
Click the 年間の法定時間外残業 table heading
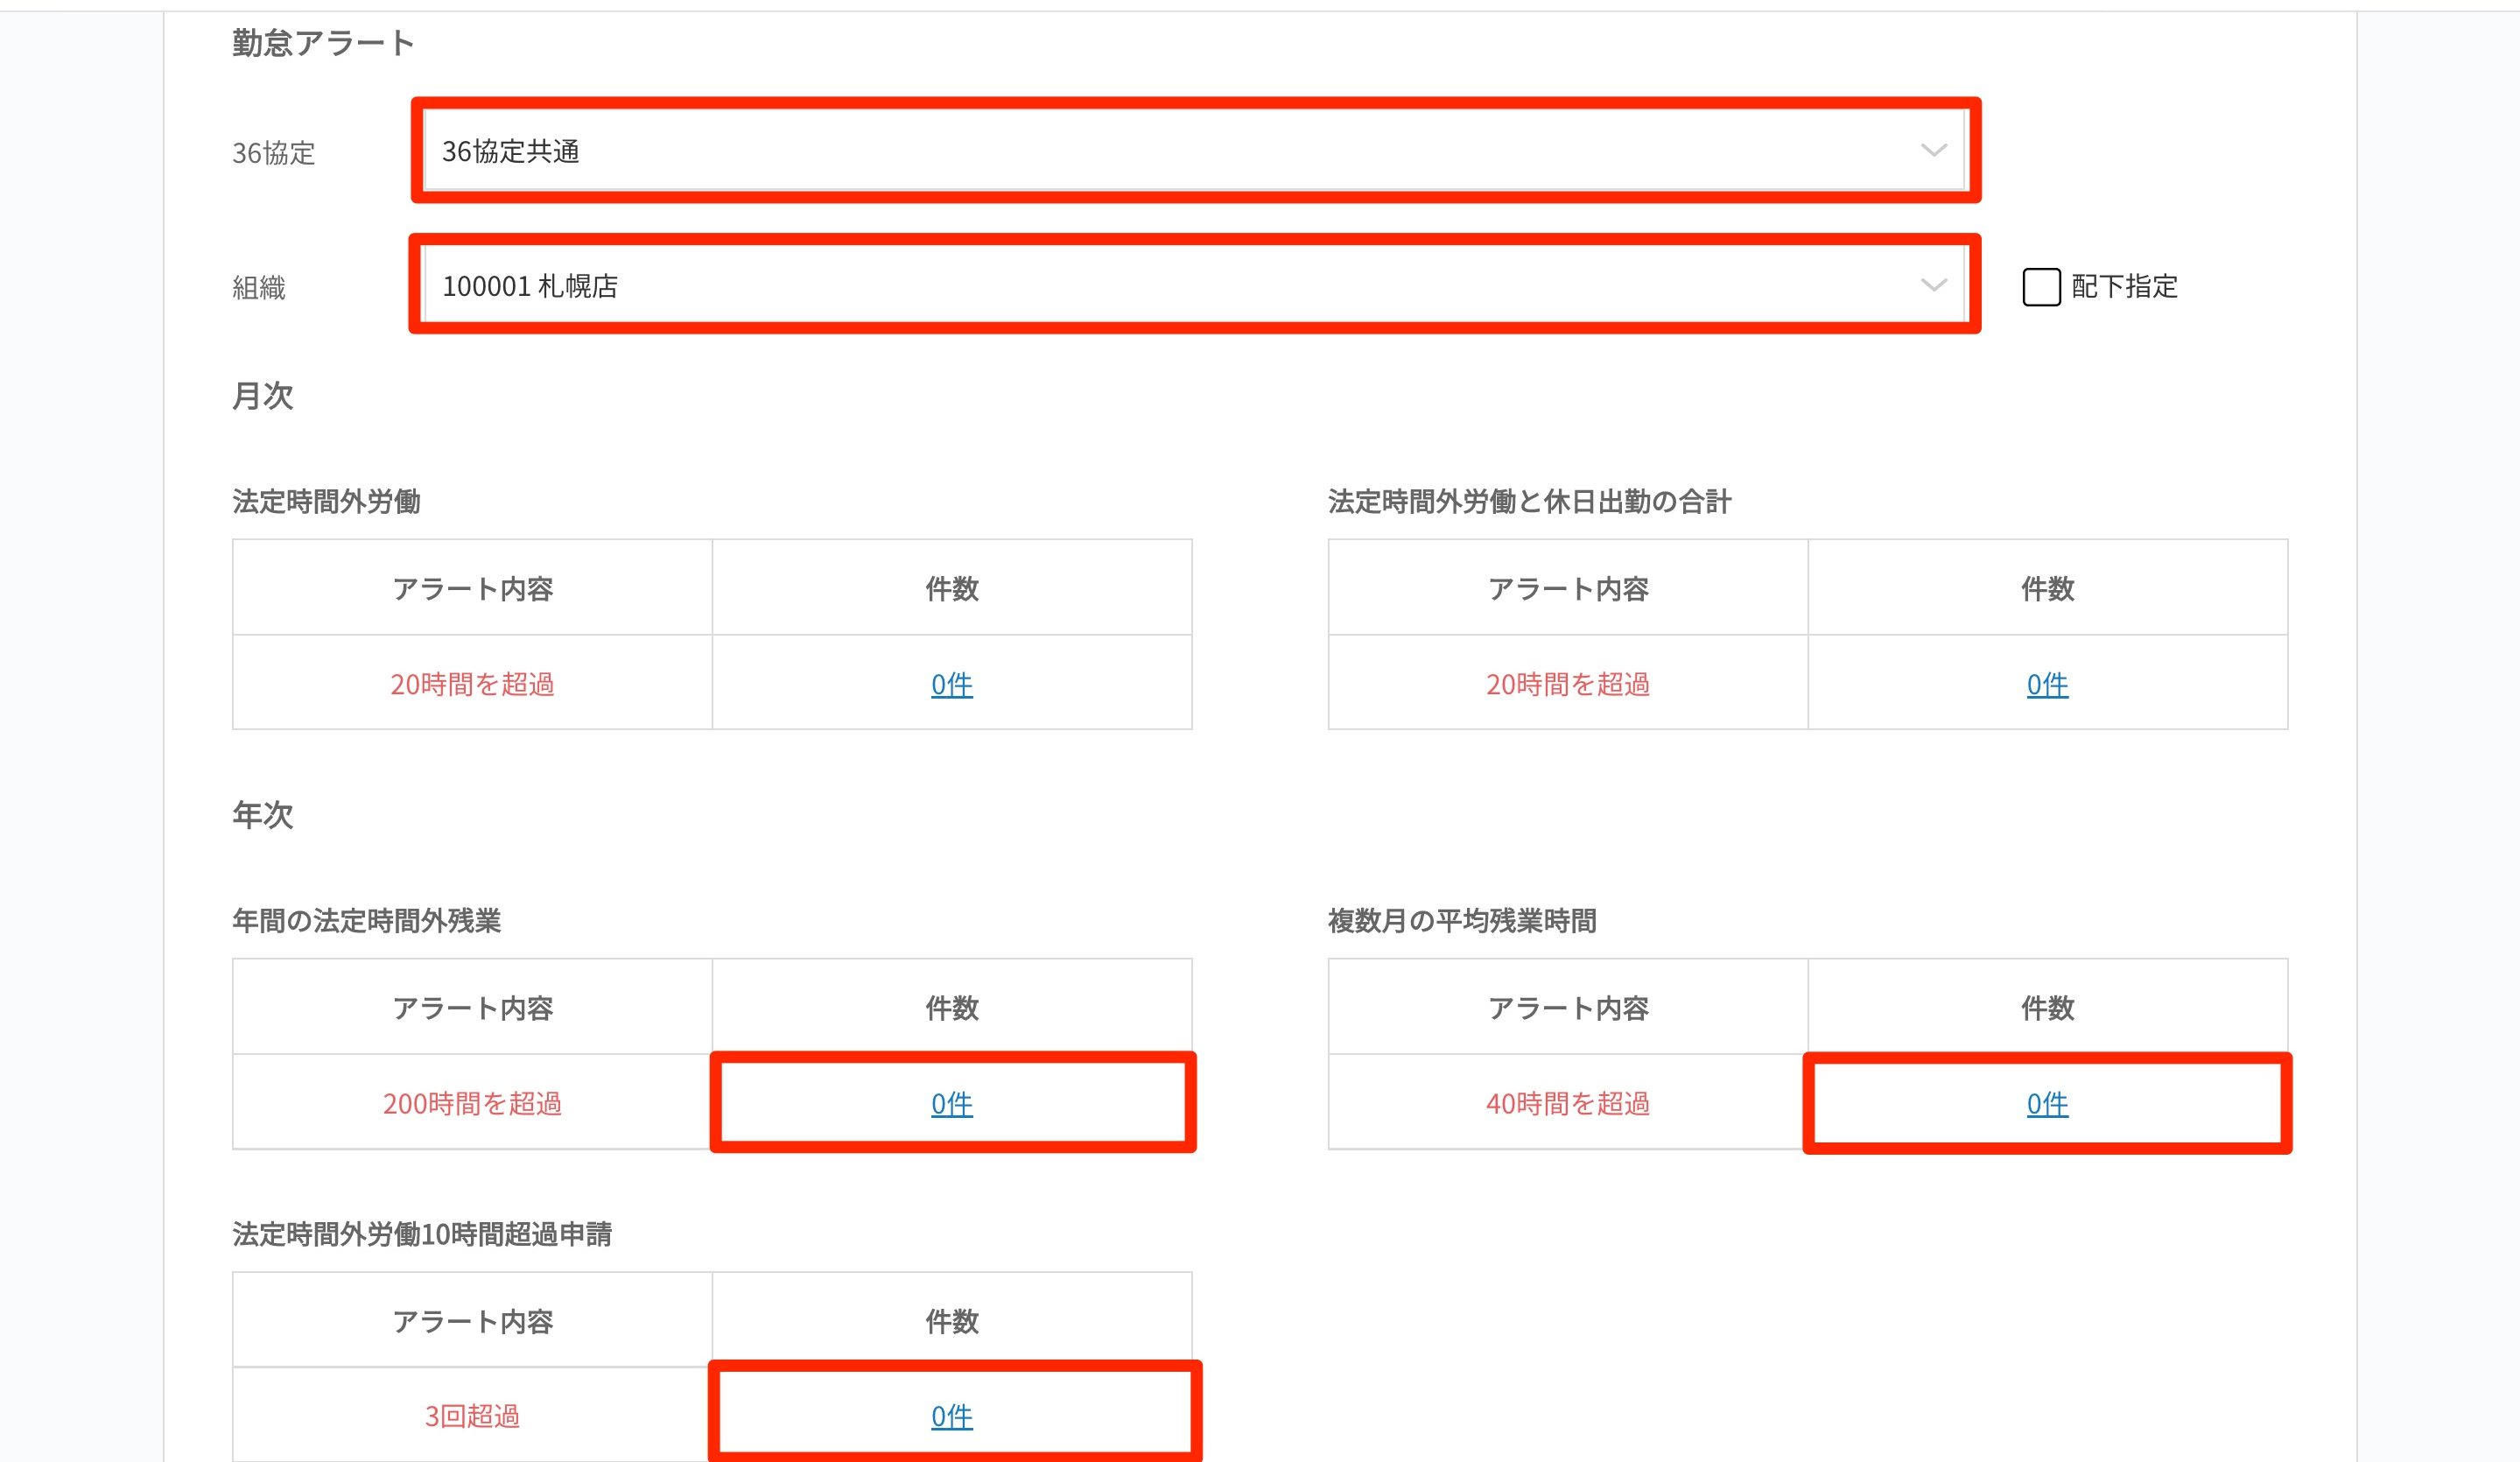click(366, 920)
